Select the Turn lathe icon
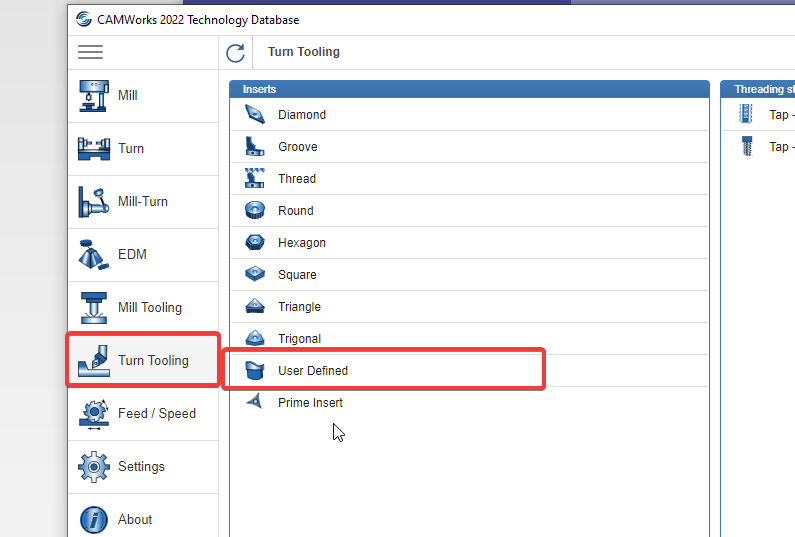795x537 pixels. (x=94, y=149)
